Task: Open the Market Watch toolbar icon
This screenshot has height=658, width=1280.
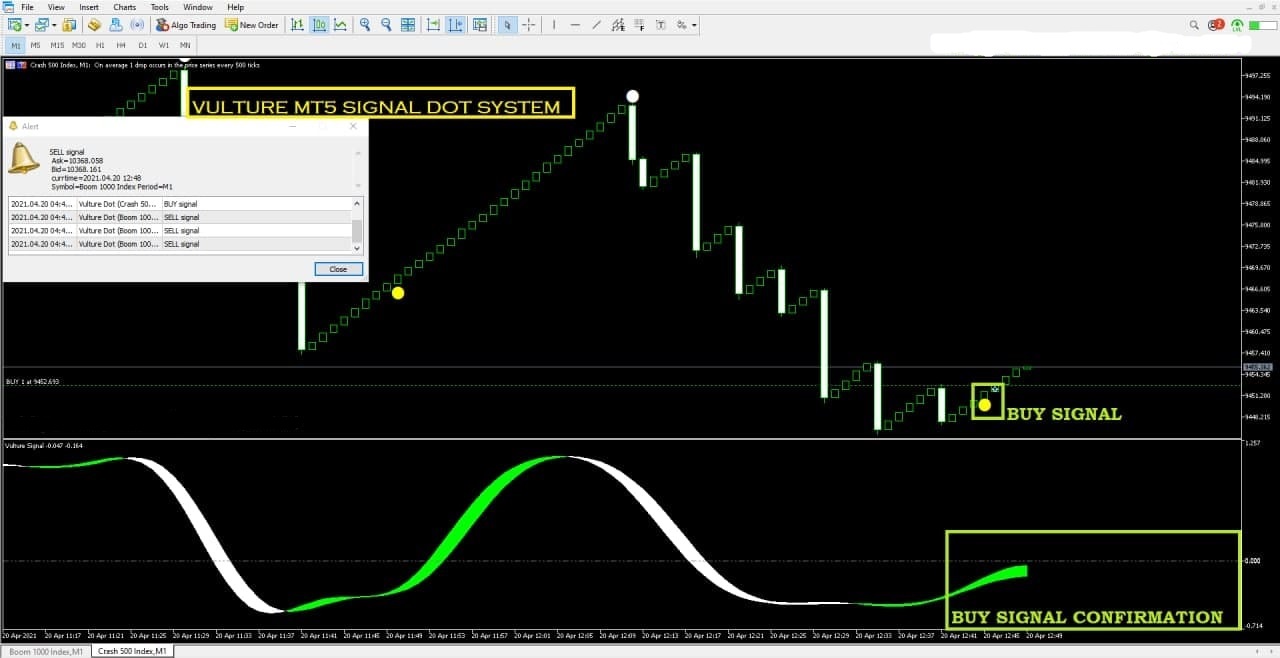Action: click(x=69, y=24)
